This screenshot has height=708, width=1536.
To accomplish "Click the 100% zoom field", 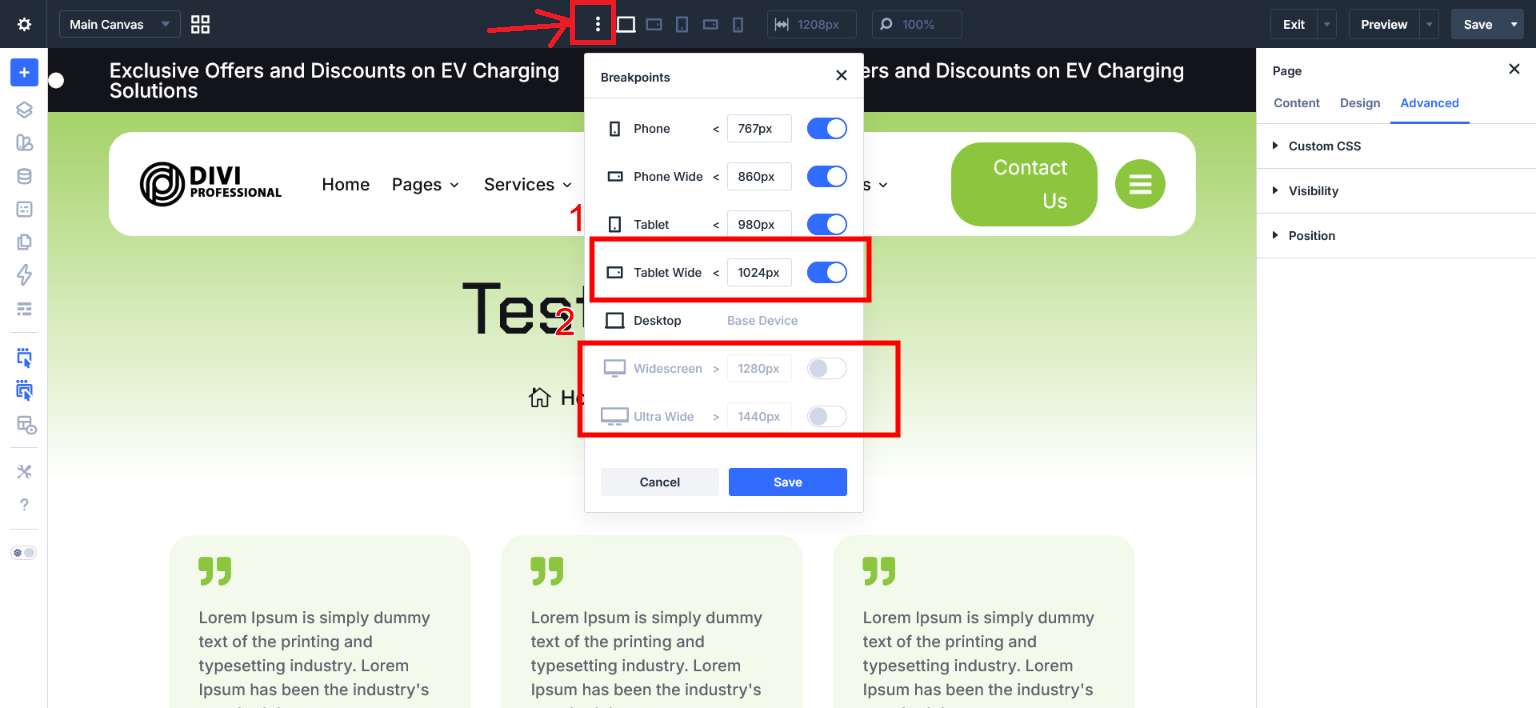I will tap(917, 24).
